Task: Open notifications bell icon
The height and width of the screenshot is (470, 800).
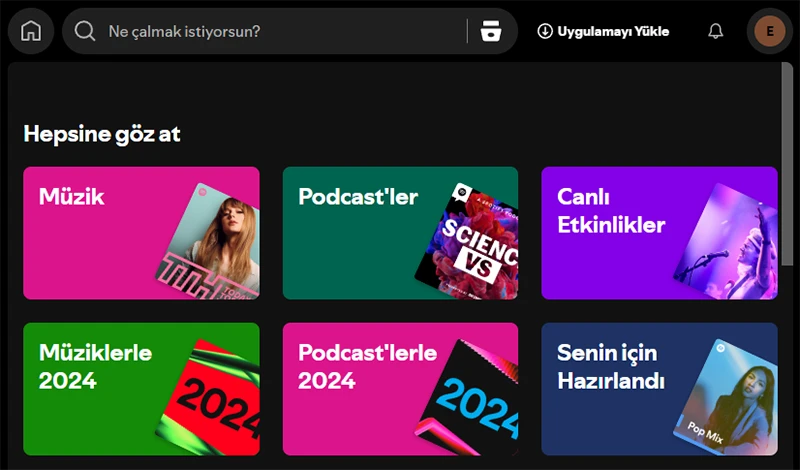Action: coord(716,31)
